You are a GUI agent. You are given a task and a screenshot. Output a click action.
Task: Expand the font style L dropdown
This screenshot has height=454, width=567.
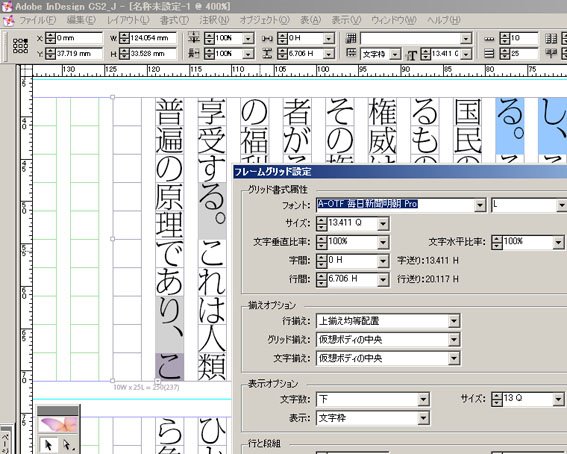tap(561, 205)
